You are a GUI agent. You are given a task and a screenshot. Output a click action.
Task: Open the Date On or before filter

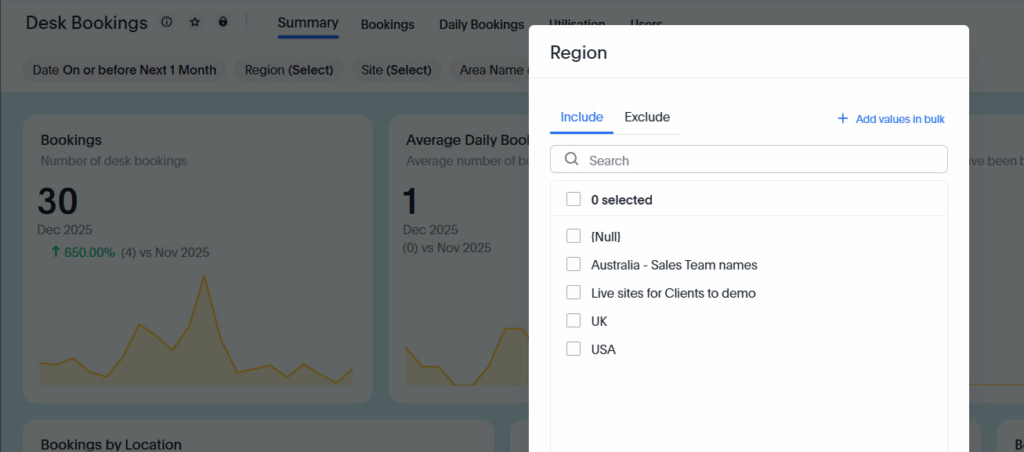124,70
